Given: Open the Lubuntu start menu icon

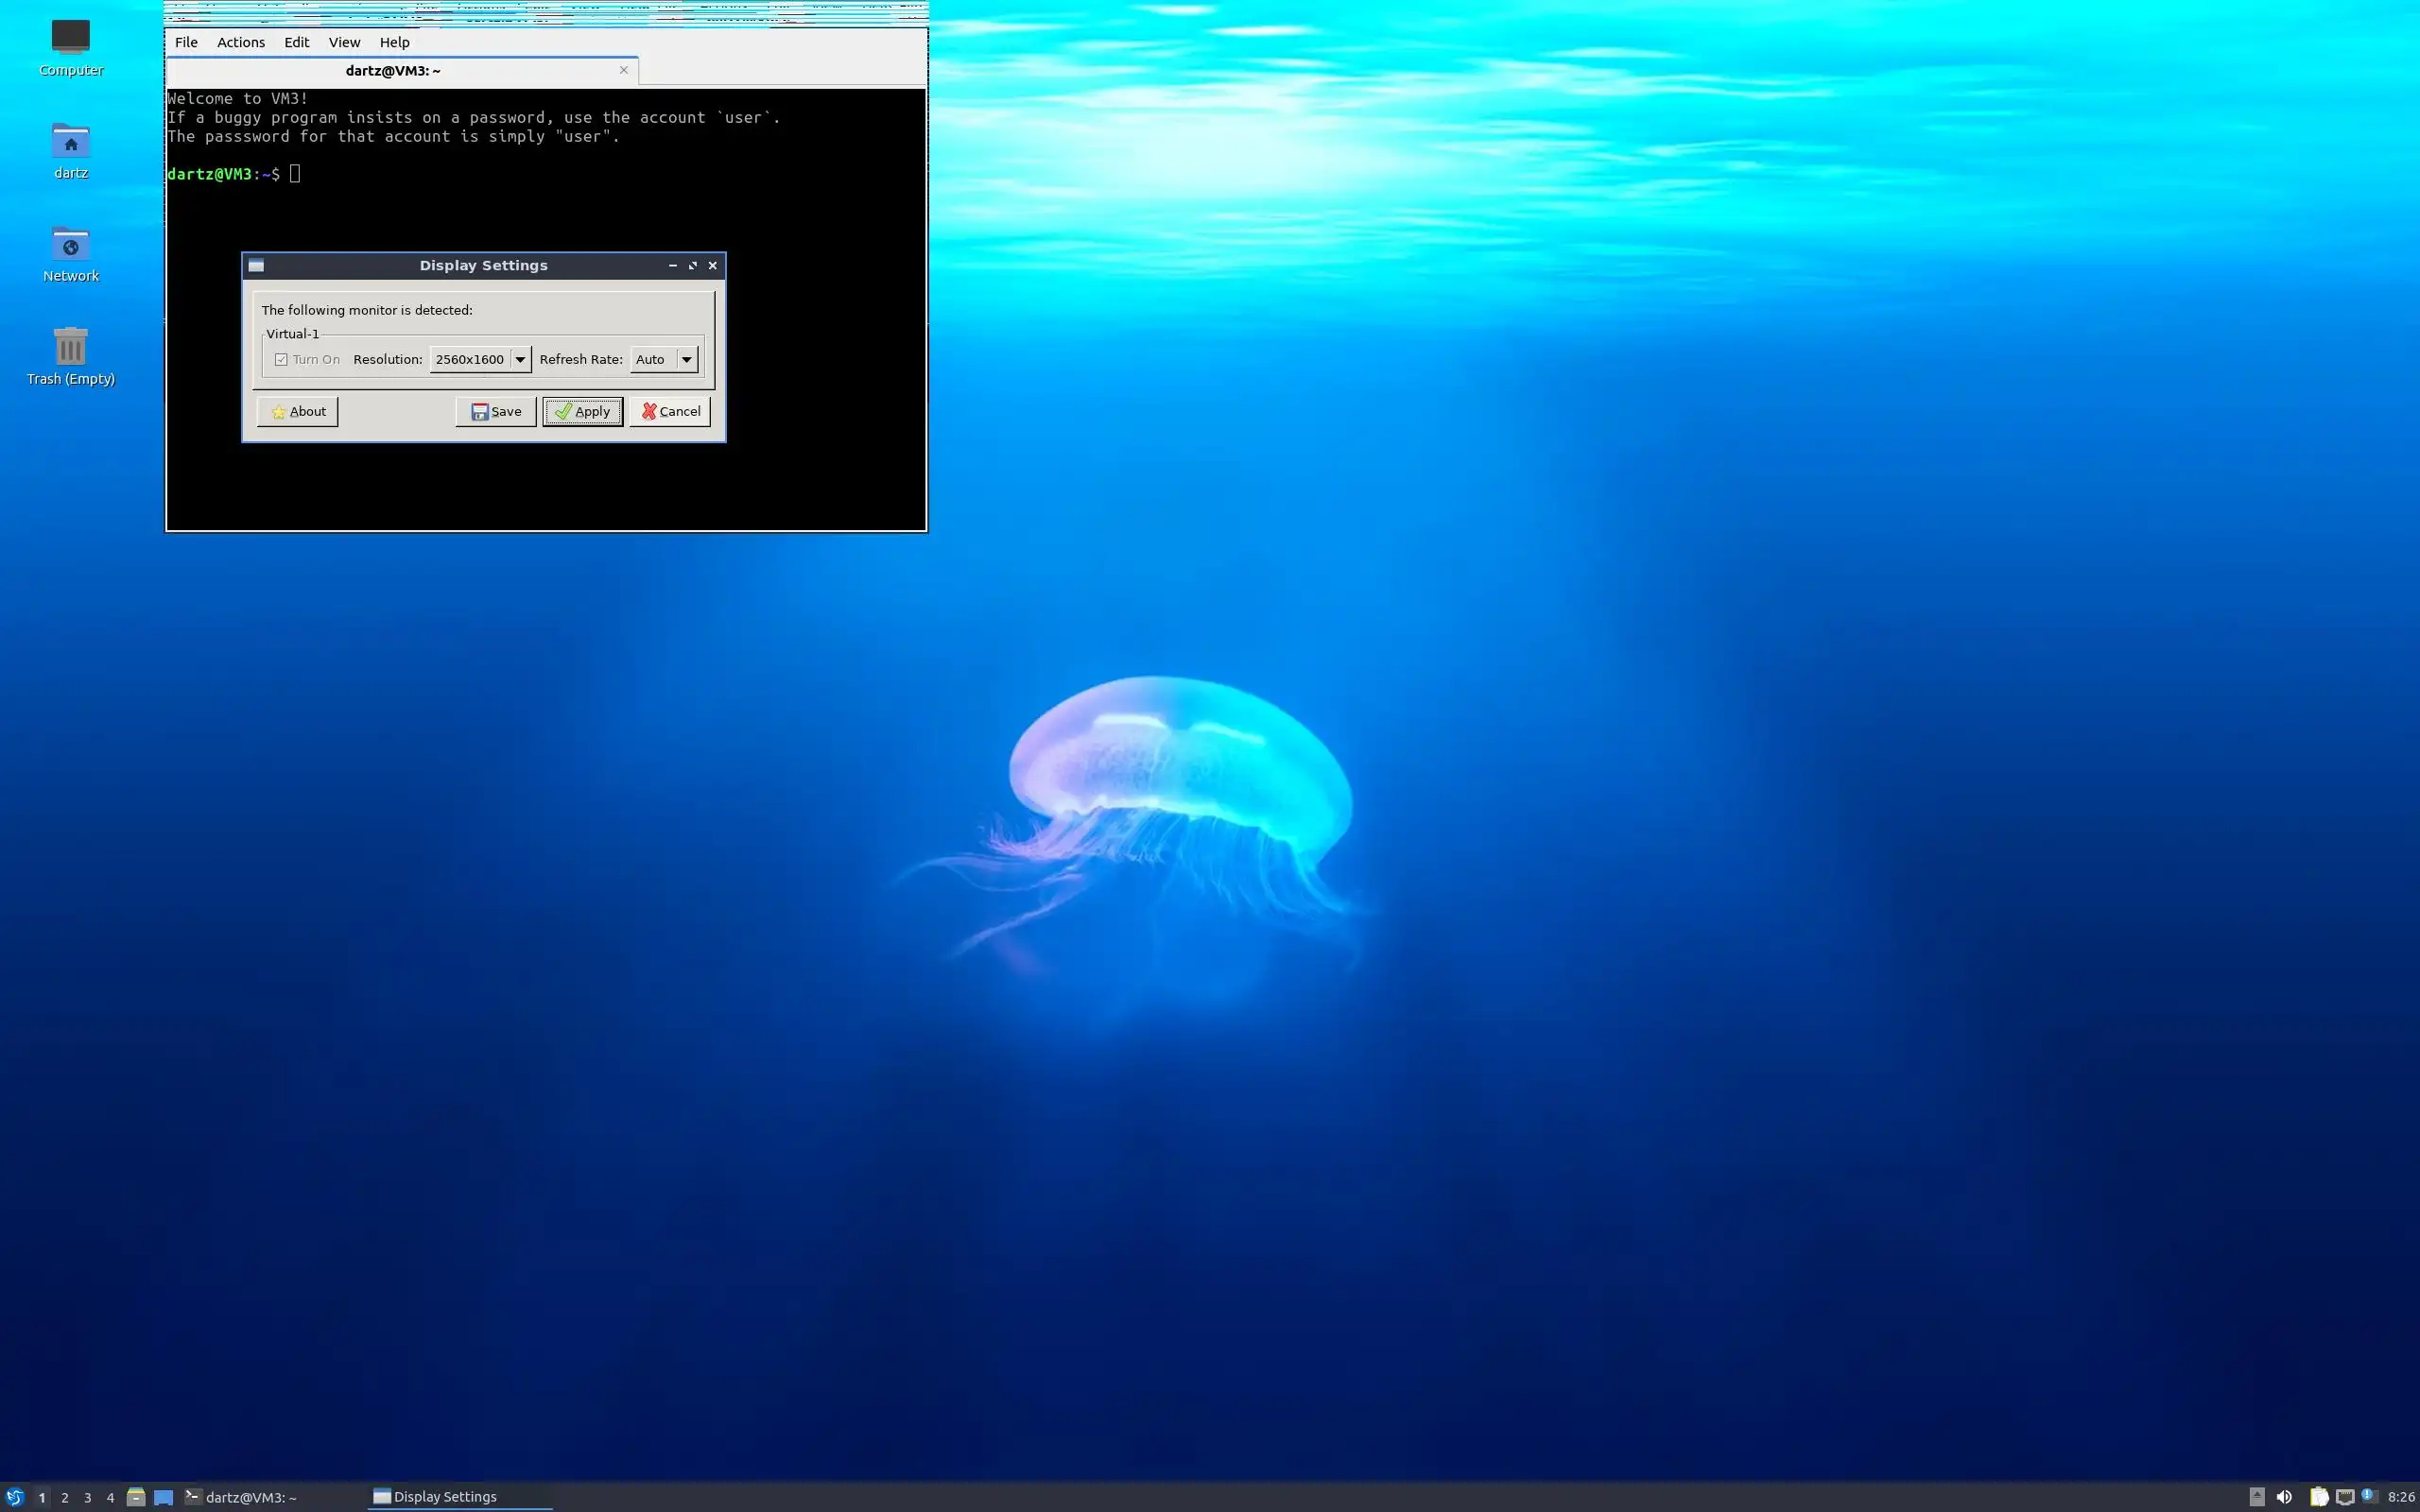Looking at the screenshot, I should [x=14, y=1497].
